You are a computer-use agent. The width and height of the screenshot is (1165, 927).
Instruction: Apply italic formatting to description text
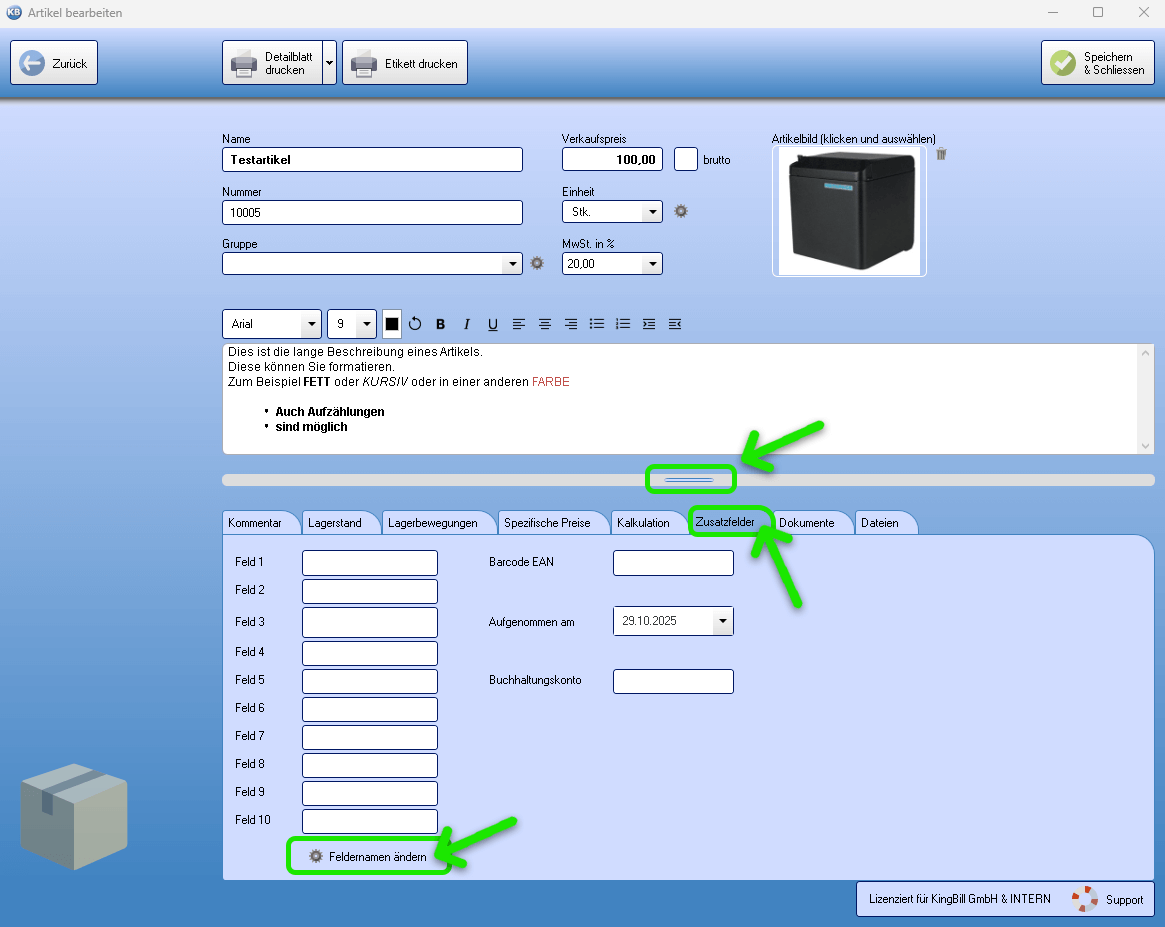pyautogui.click(x=466, y=324)
